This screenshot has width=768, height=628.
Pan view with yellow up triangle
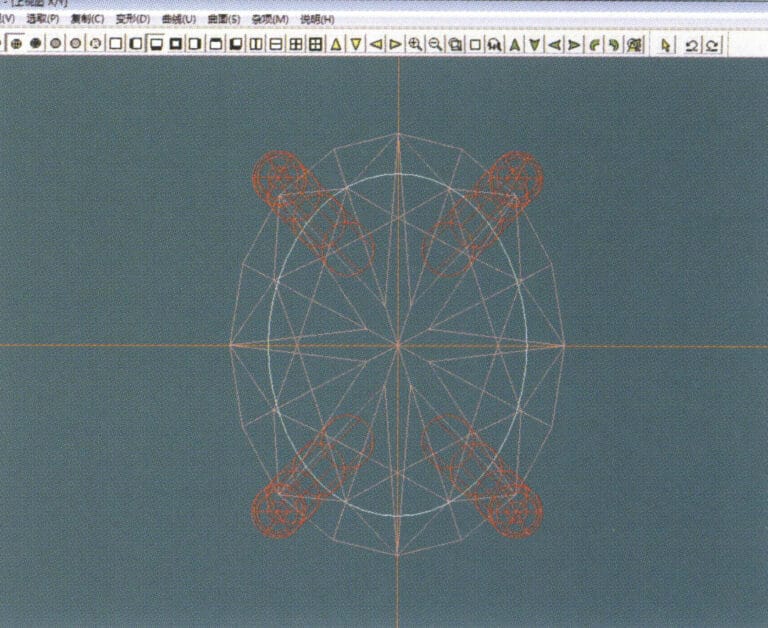coord(336,44)
